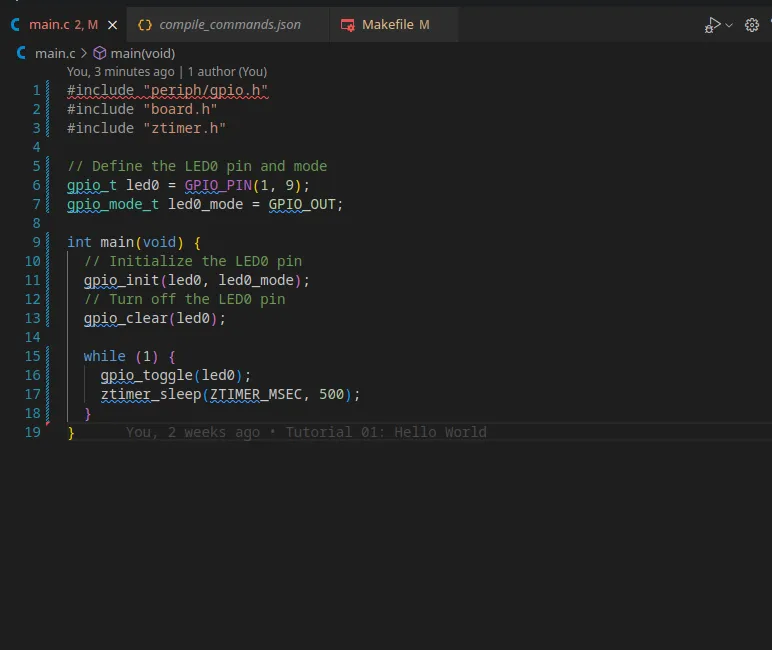This screenshot has width=772, height=650.
Task: Open the compile_commands.json tab
Action: pos(230,25)
